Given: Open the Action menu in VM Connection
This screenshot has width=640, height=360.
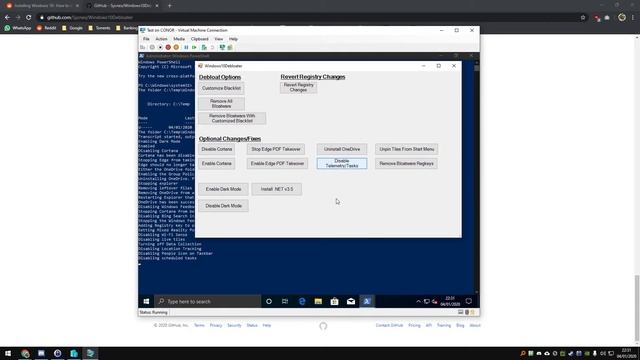Looking at the screenshot, I should (x=161, y=39).
